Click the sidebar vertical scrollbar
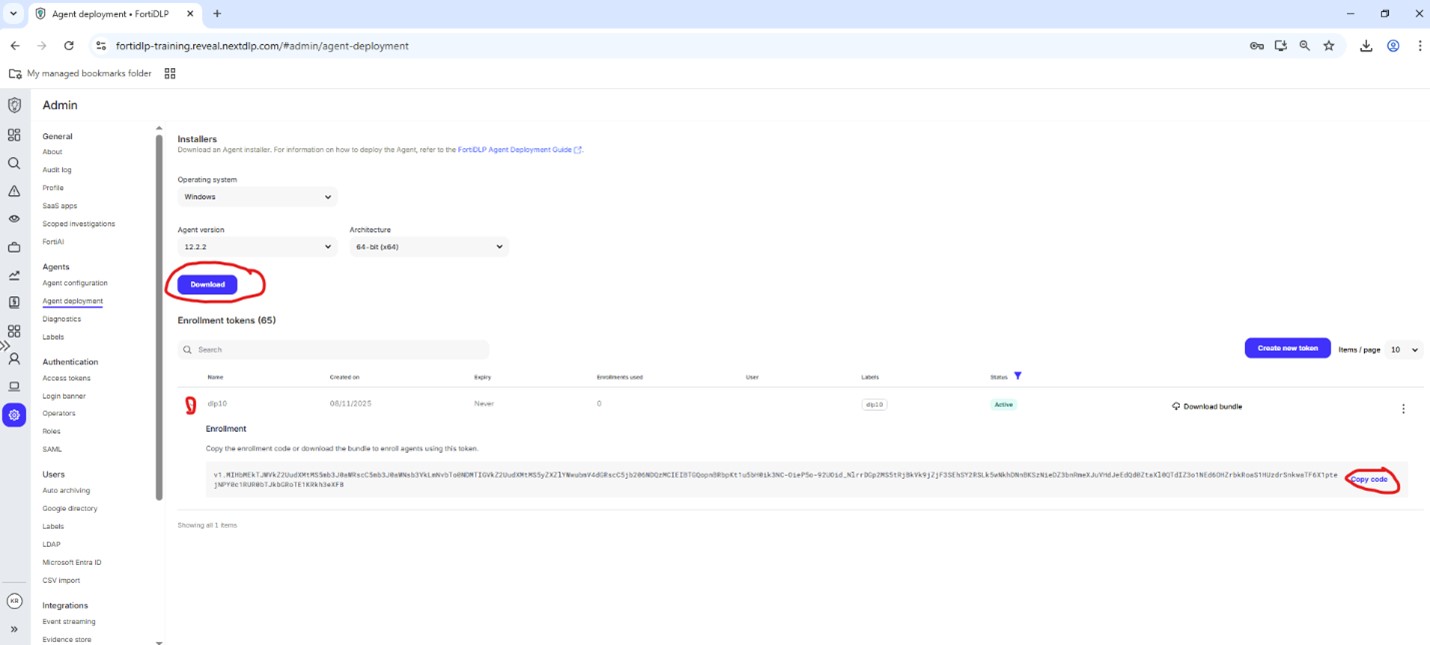The image size is (1430, 645). tap(159, 318)
